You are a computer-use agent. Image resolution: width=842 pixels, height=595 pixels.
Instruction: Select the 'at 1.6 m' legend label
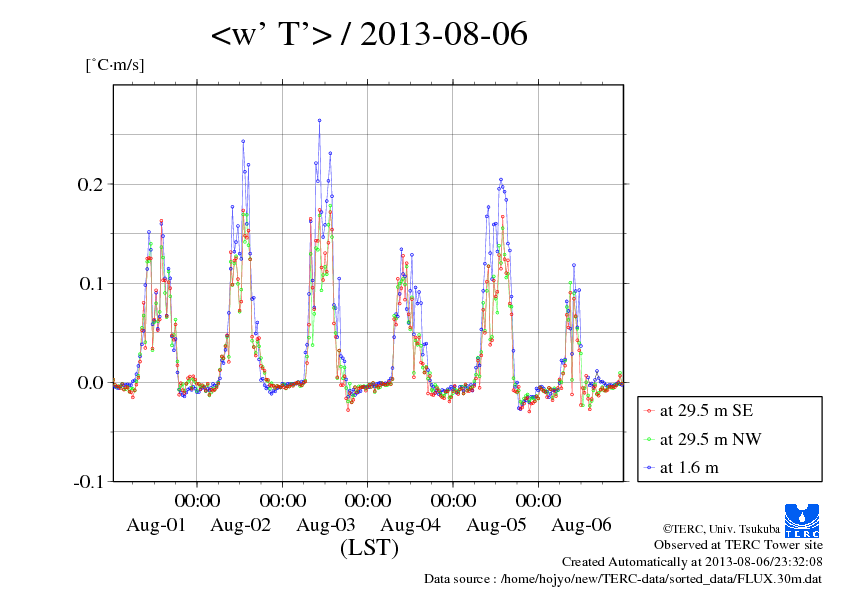coord(689,468)
